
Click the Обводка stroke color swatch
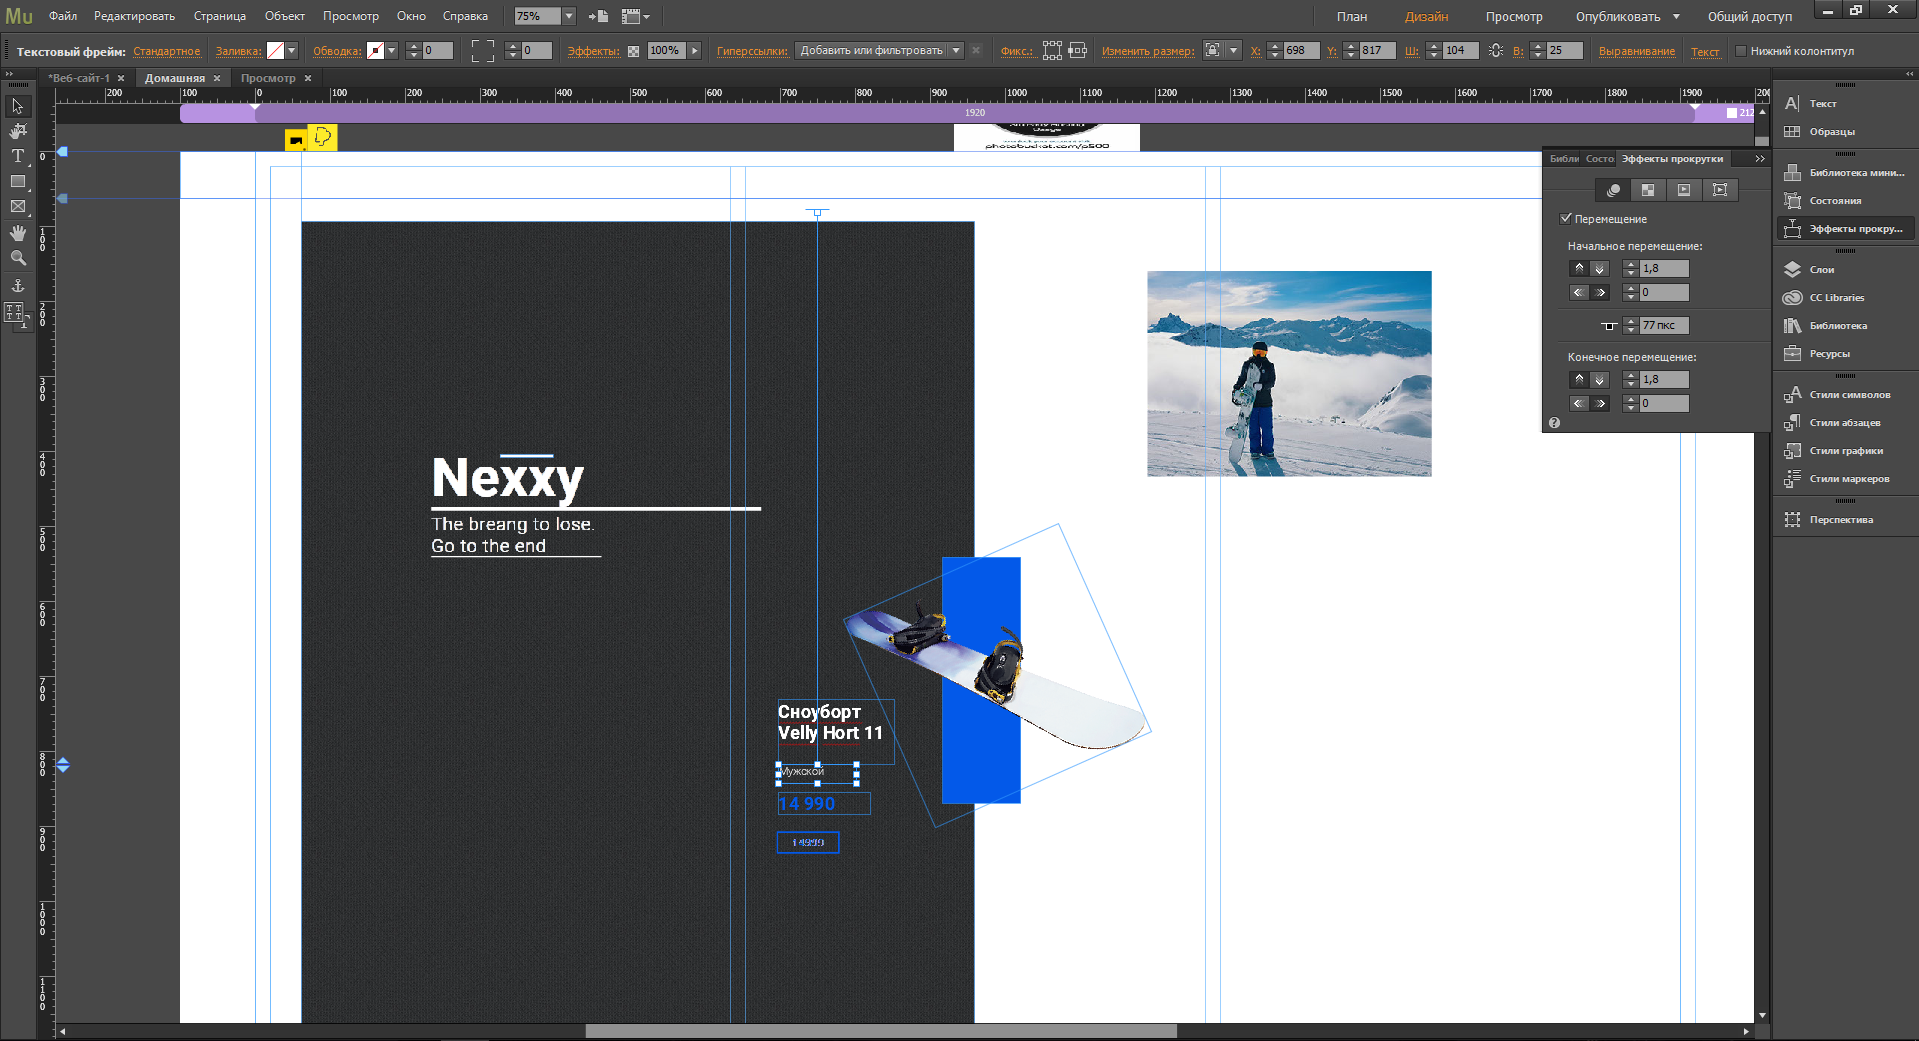click(x=376, y=50)
